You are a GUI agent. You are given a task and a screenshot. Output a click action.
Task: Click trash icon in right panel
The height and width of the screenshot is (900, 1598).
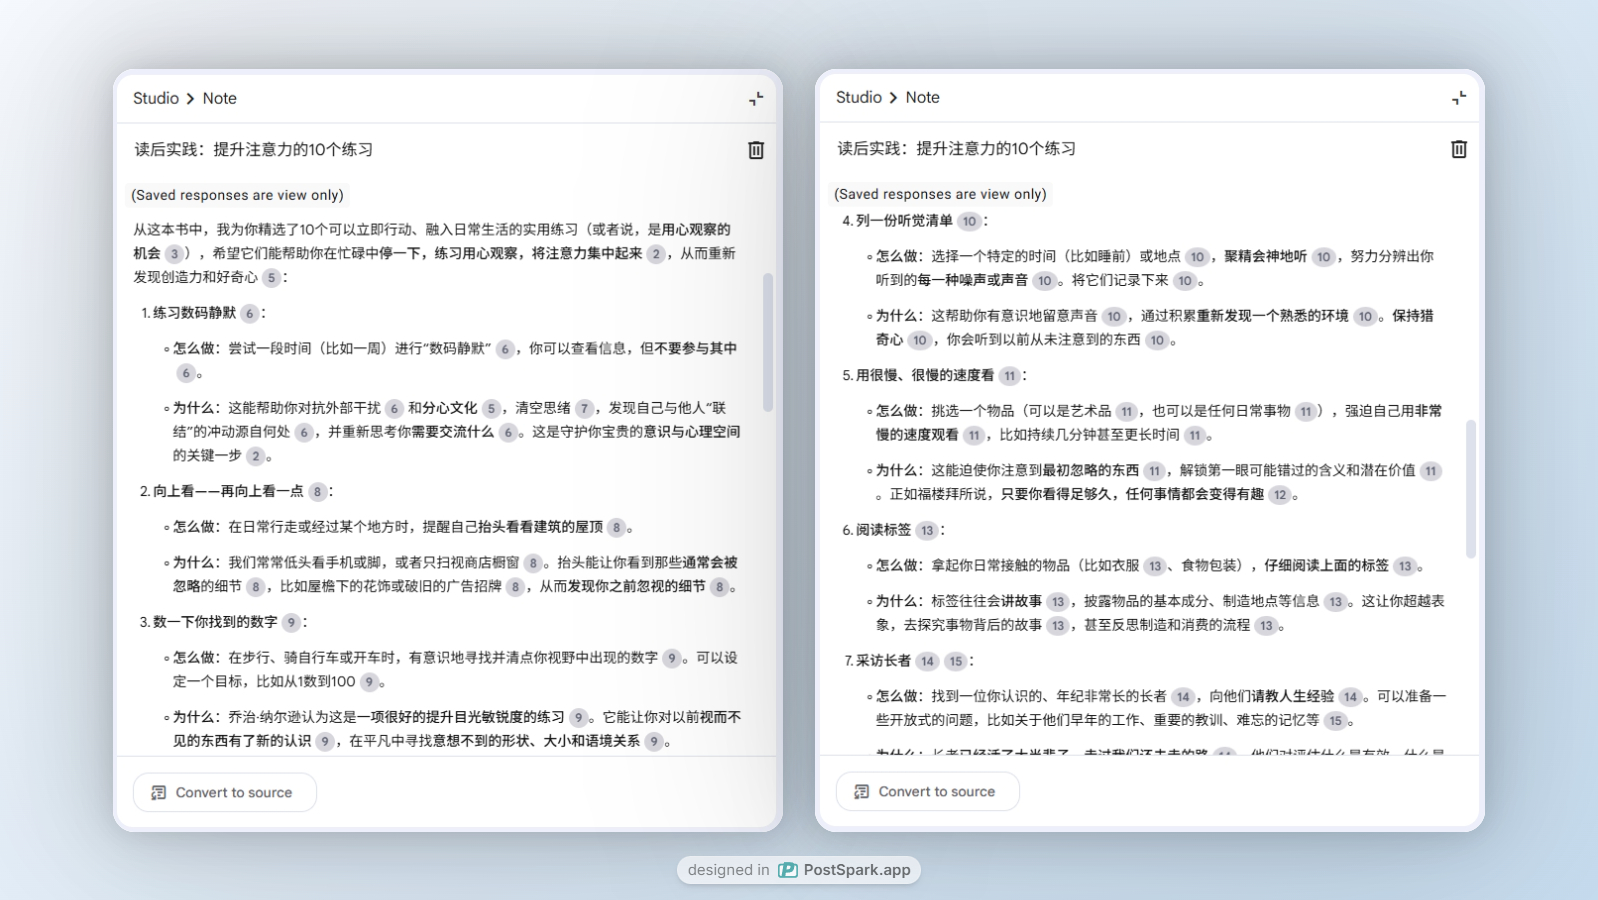pos(1459,149)
